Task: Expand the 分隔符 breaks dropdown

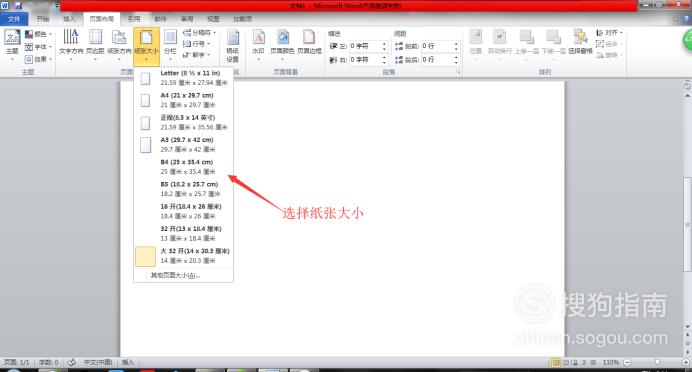Action: pyautogui.click(x=199, y=33)
